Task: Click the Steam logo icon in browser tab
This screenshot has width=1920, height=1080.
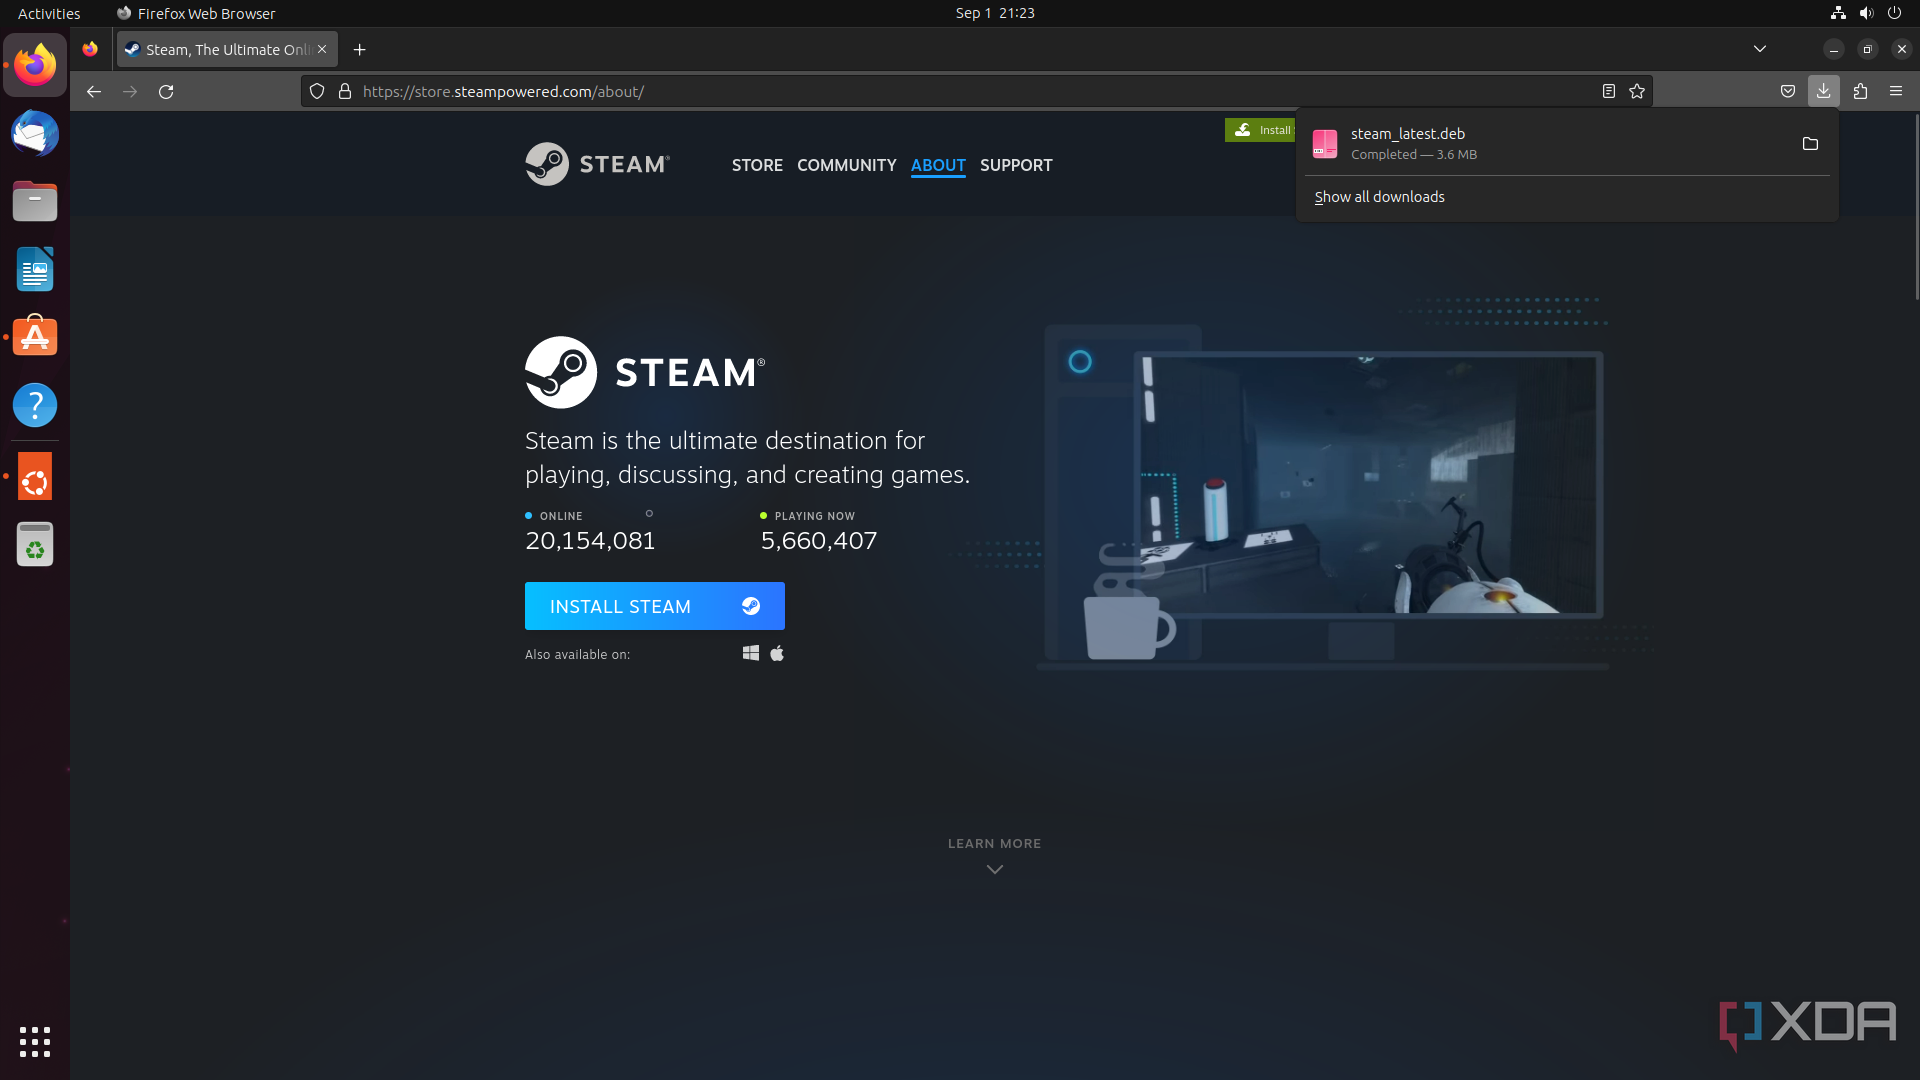Action: point(132,49)
